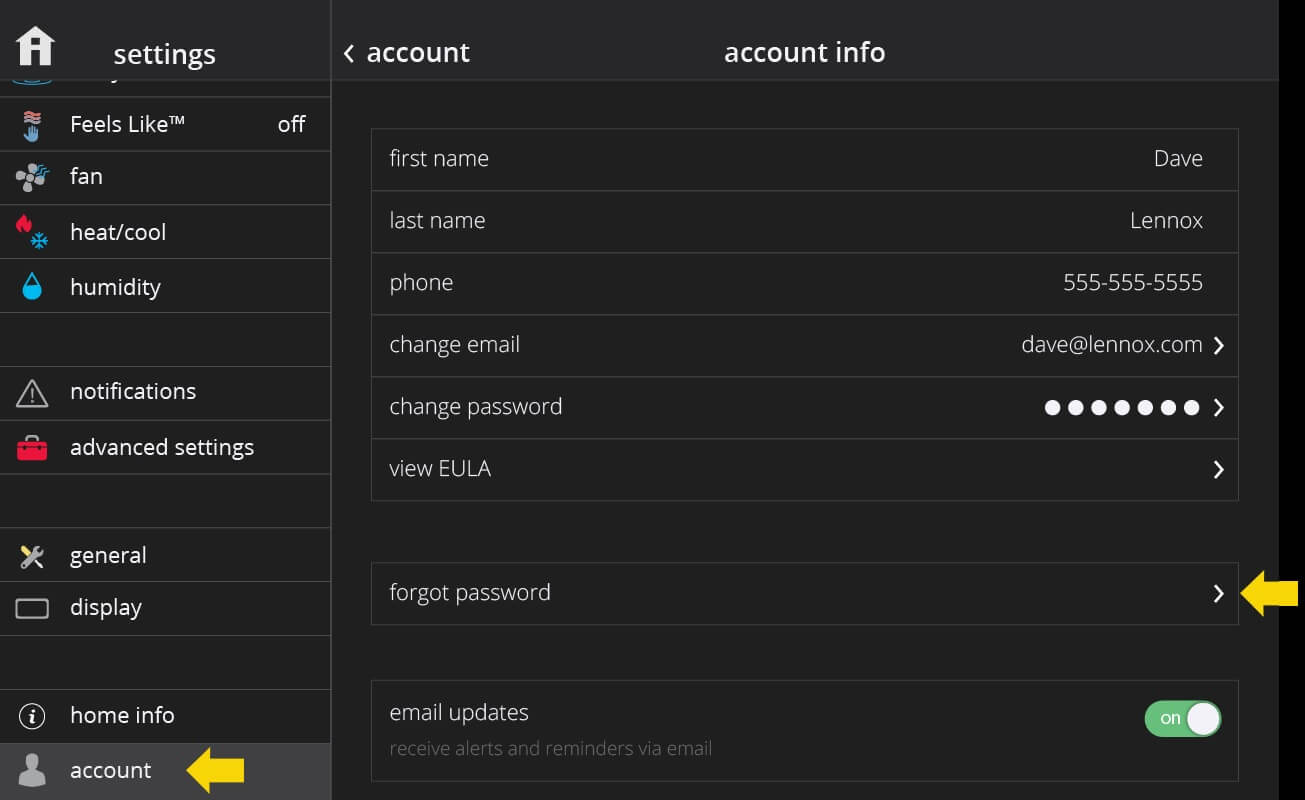This screenshot has height=800, width=1305.
Task: Open view EULA using its chevron
Action: tap(1218, 470)
